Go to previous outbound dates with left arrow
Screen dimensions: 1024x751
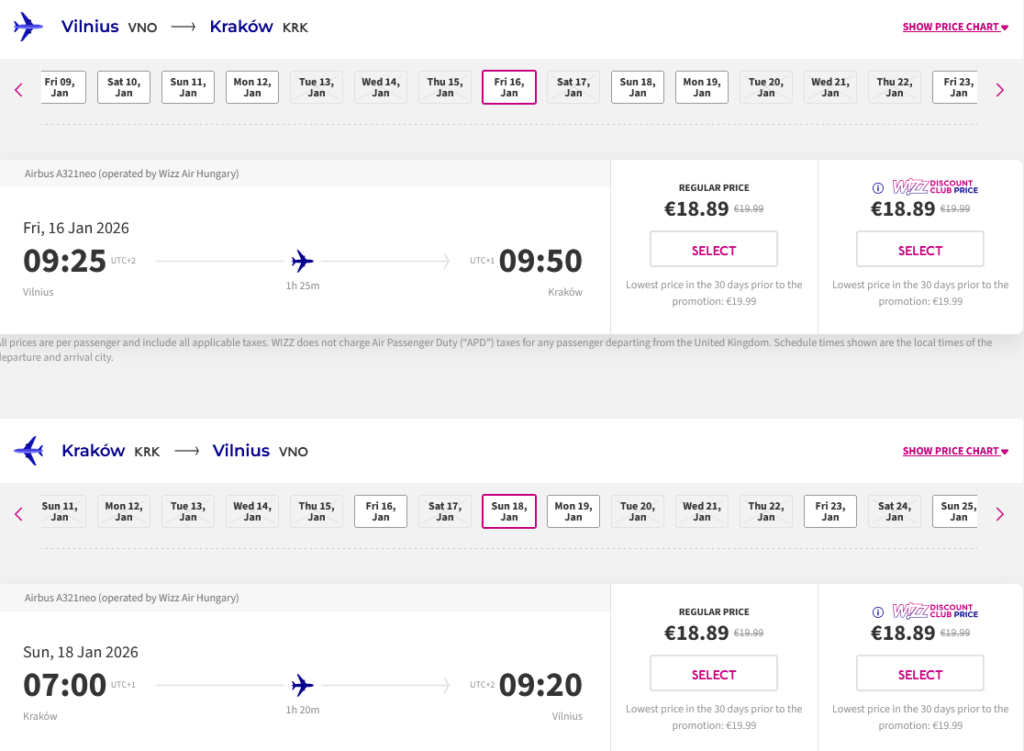(18, 90)
